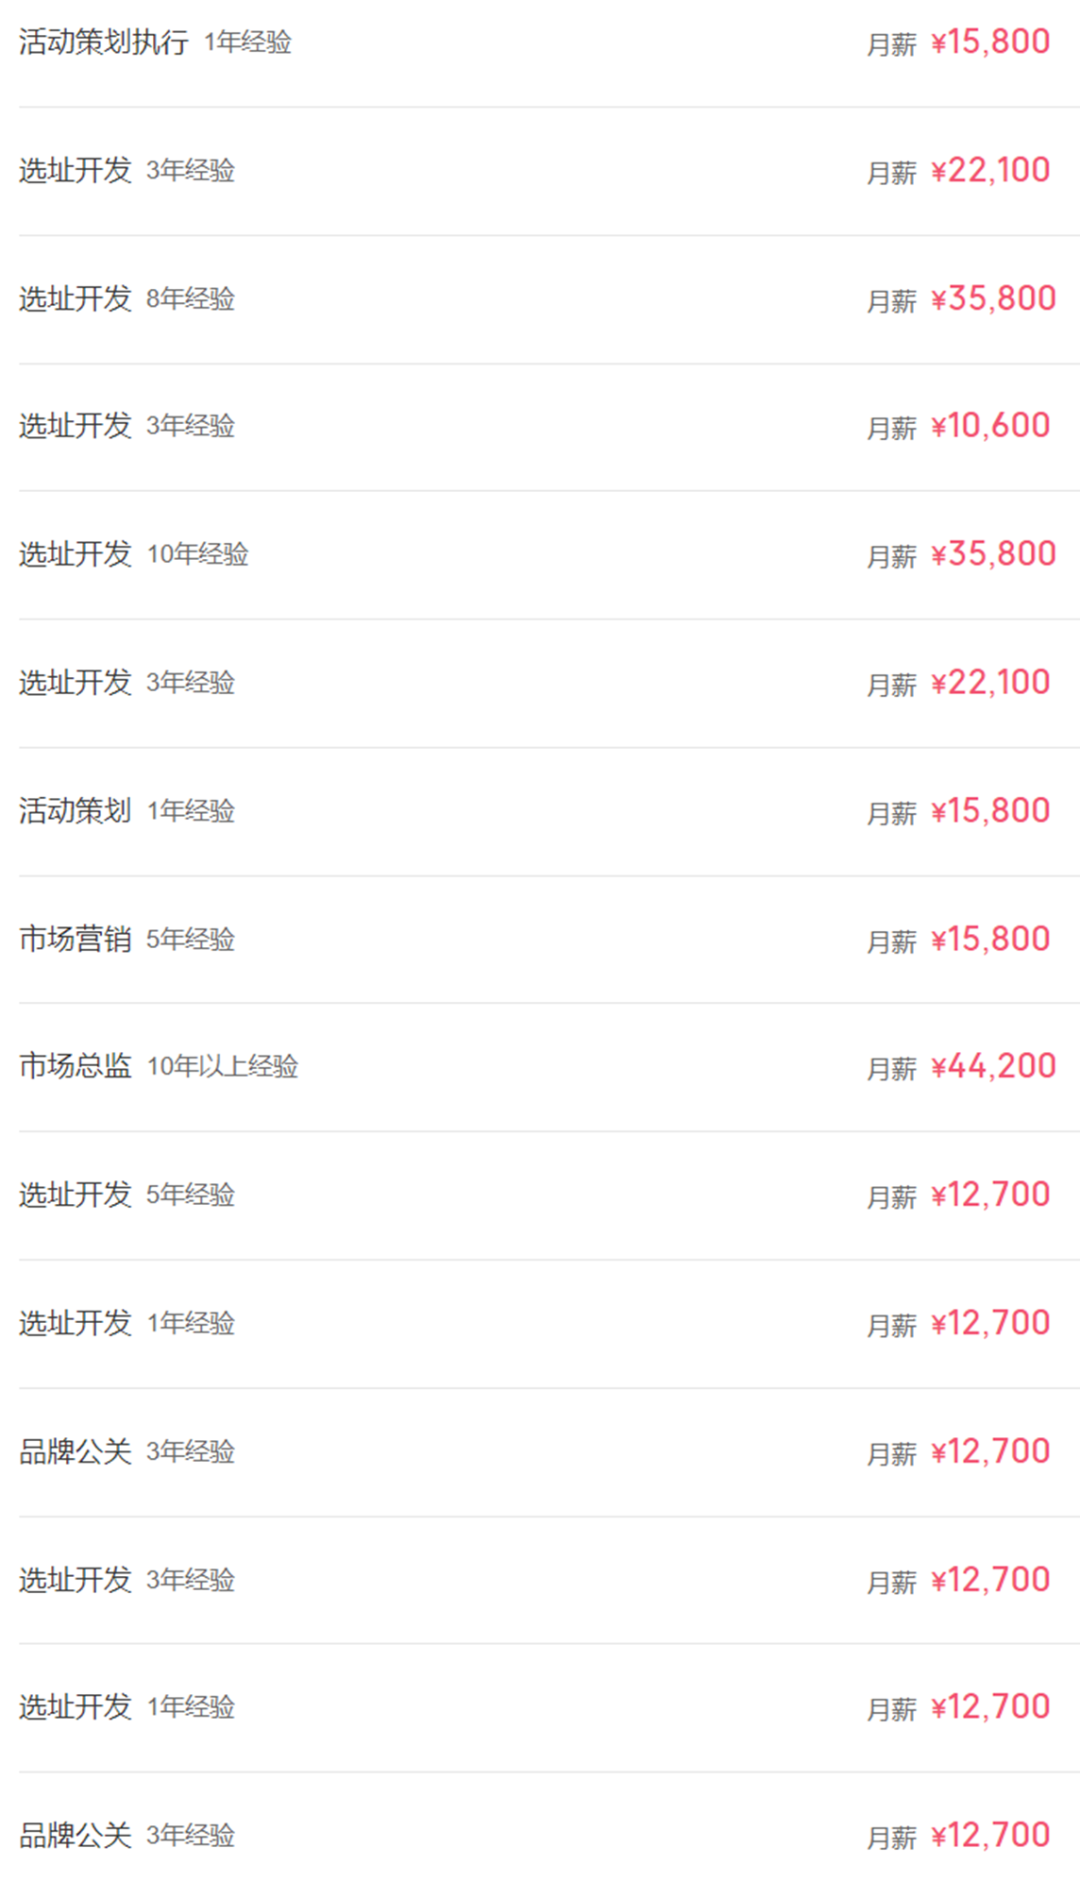Screen dimensions: 1080x1882
Task: Click ¥15,800 salary in 市场营销 row
Action: (990, 939)
